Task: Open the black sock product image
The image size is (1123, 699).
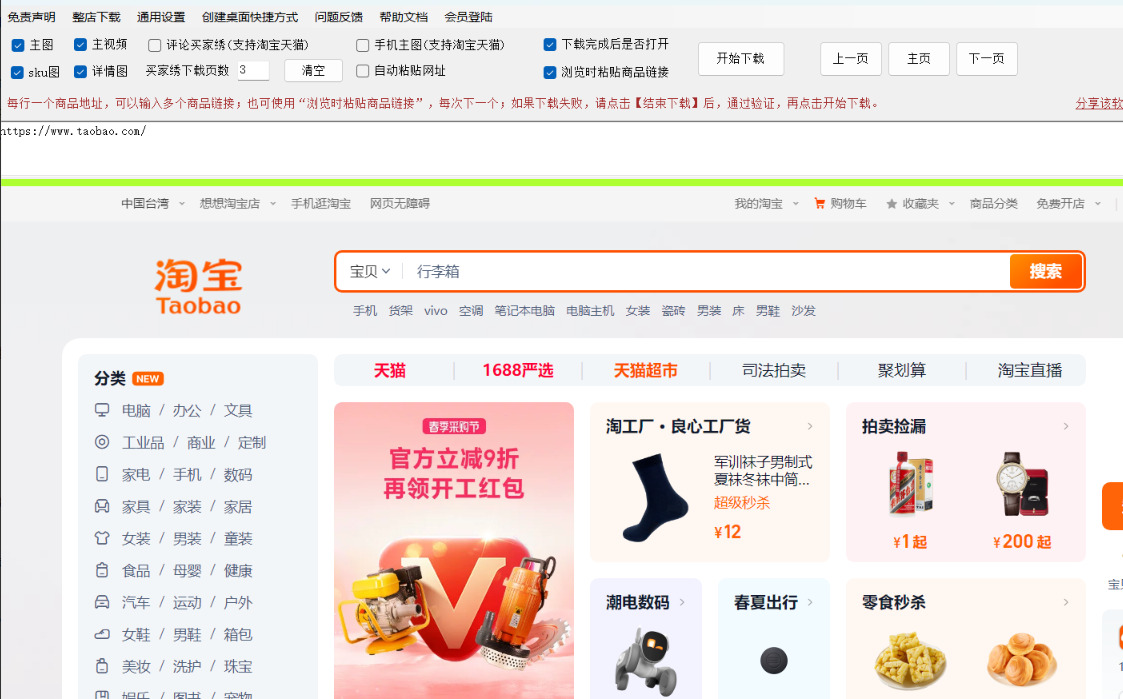Action: click(x=655, y=497)
